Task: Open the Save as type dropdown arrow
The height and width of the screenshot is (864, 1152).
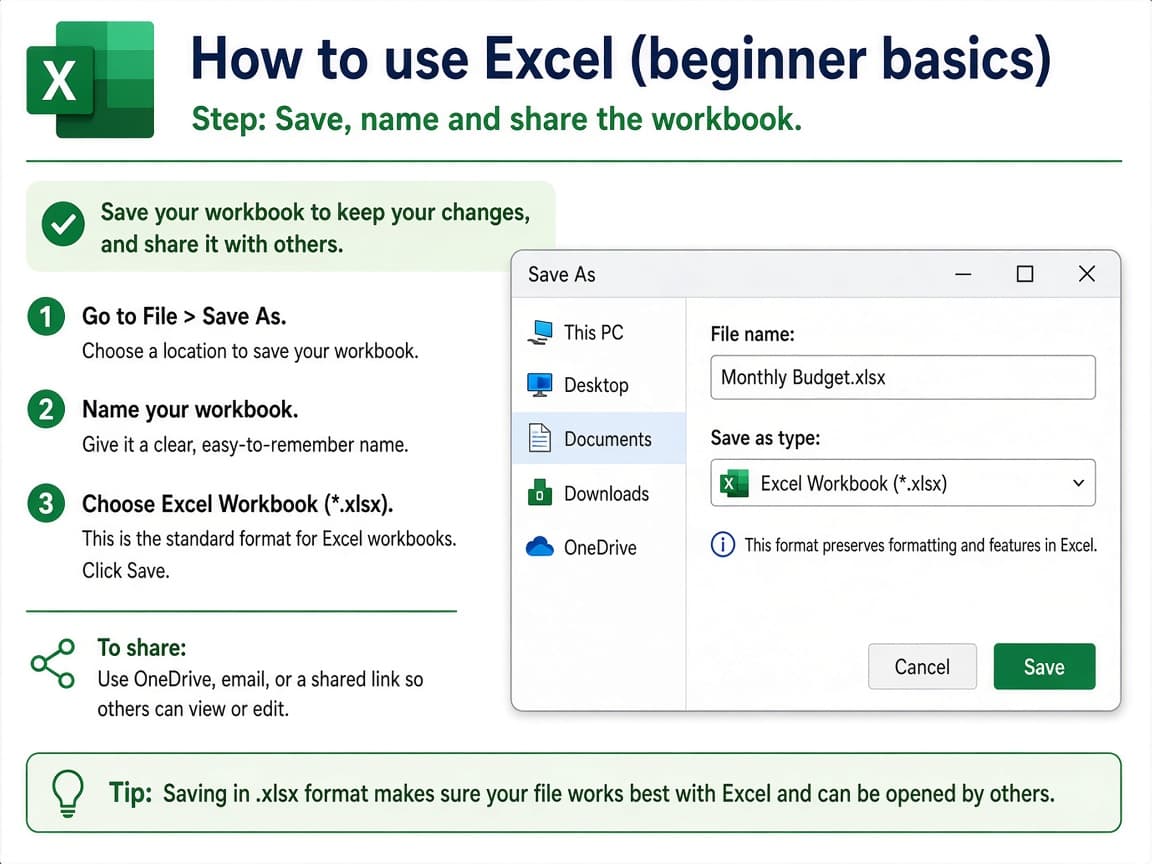Action: point(1078,483)
